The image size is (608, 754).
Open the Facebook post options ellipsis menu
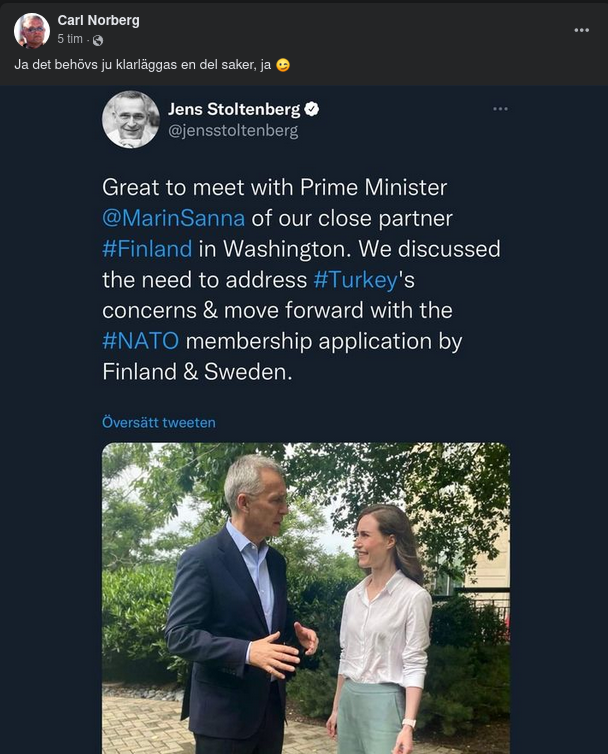click(581, 30)
